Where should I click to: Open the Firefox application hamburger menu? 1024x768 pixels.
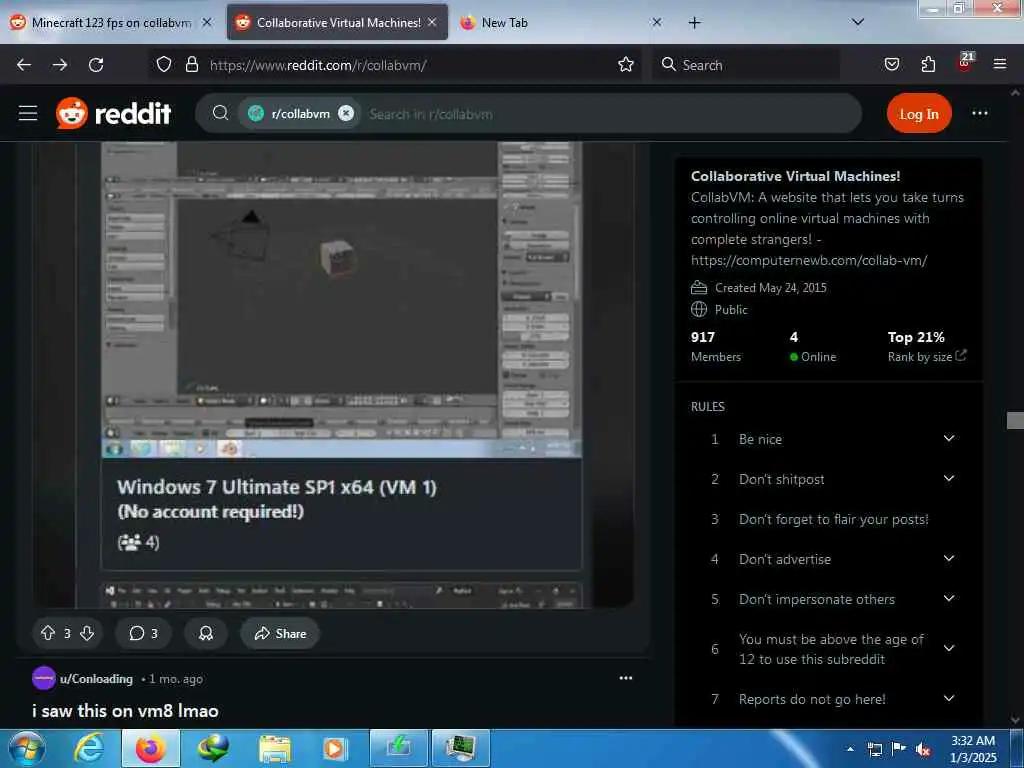tap(1000, 65)
